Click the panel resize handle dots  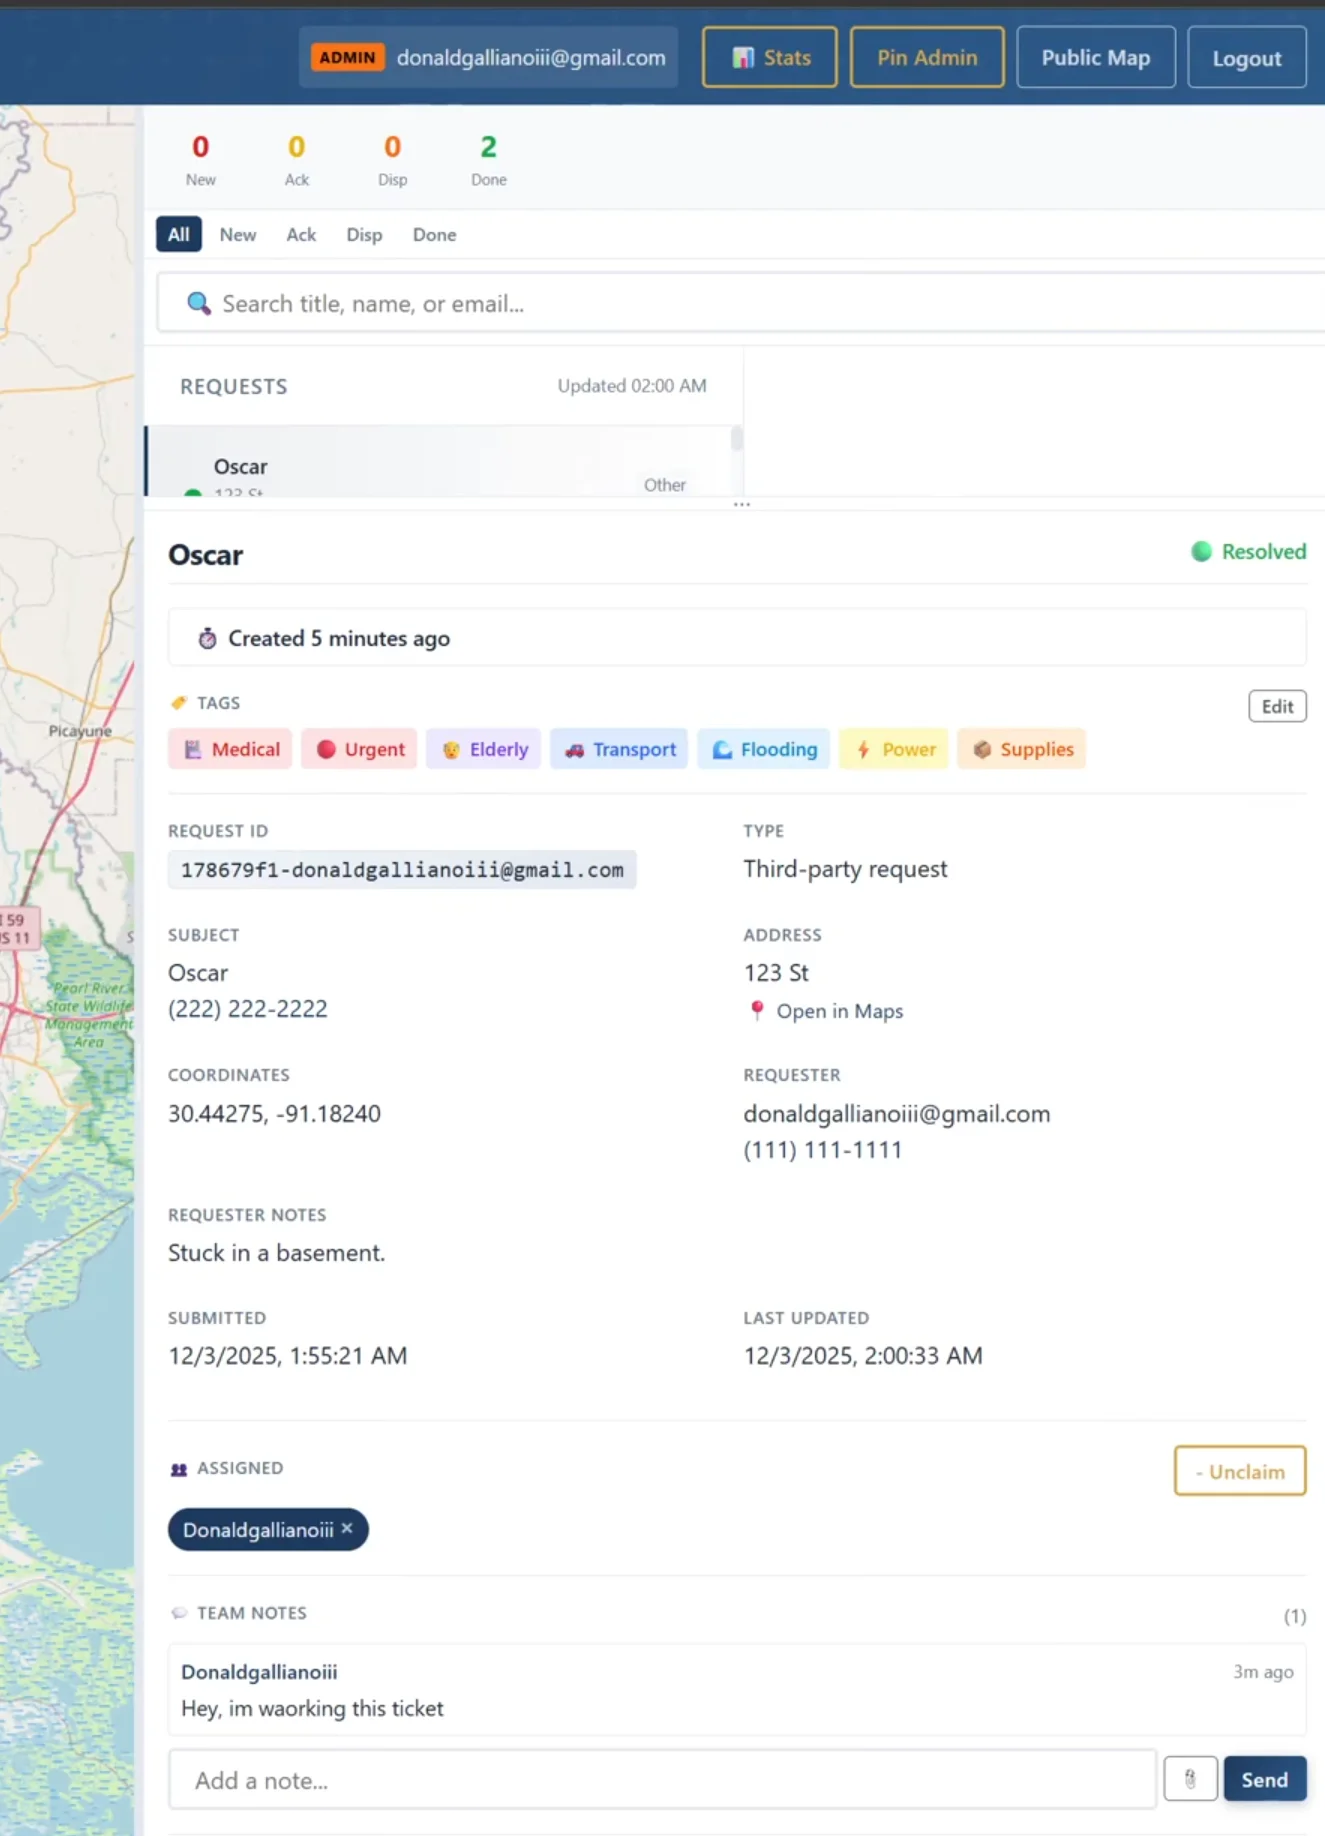point(741,504)
